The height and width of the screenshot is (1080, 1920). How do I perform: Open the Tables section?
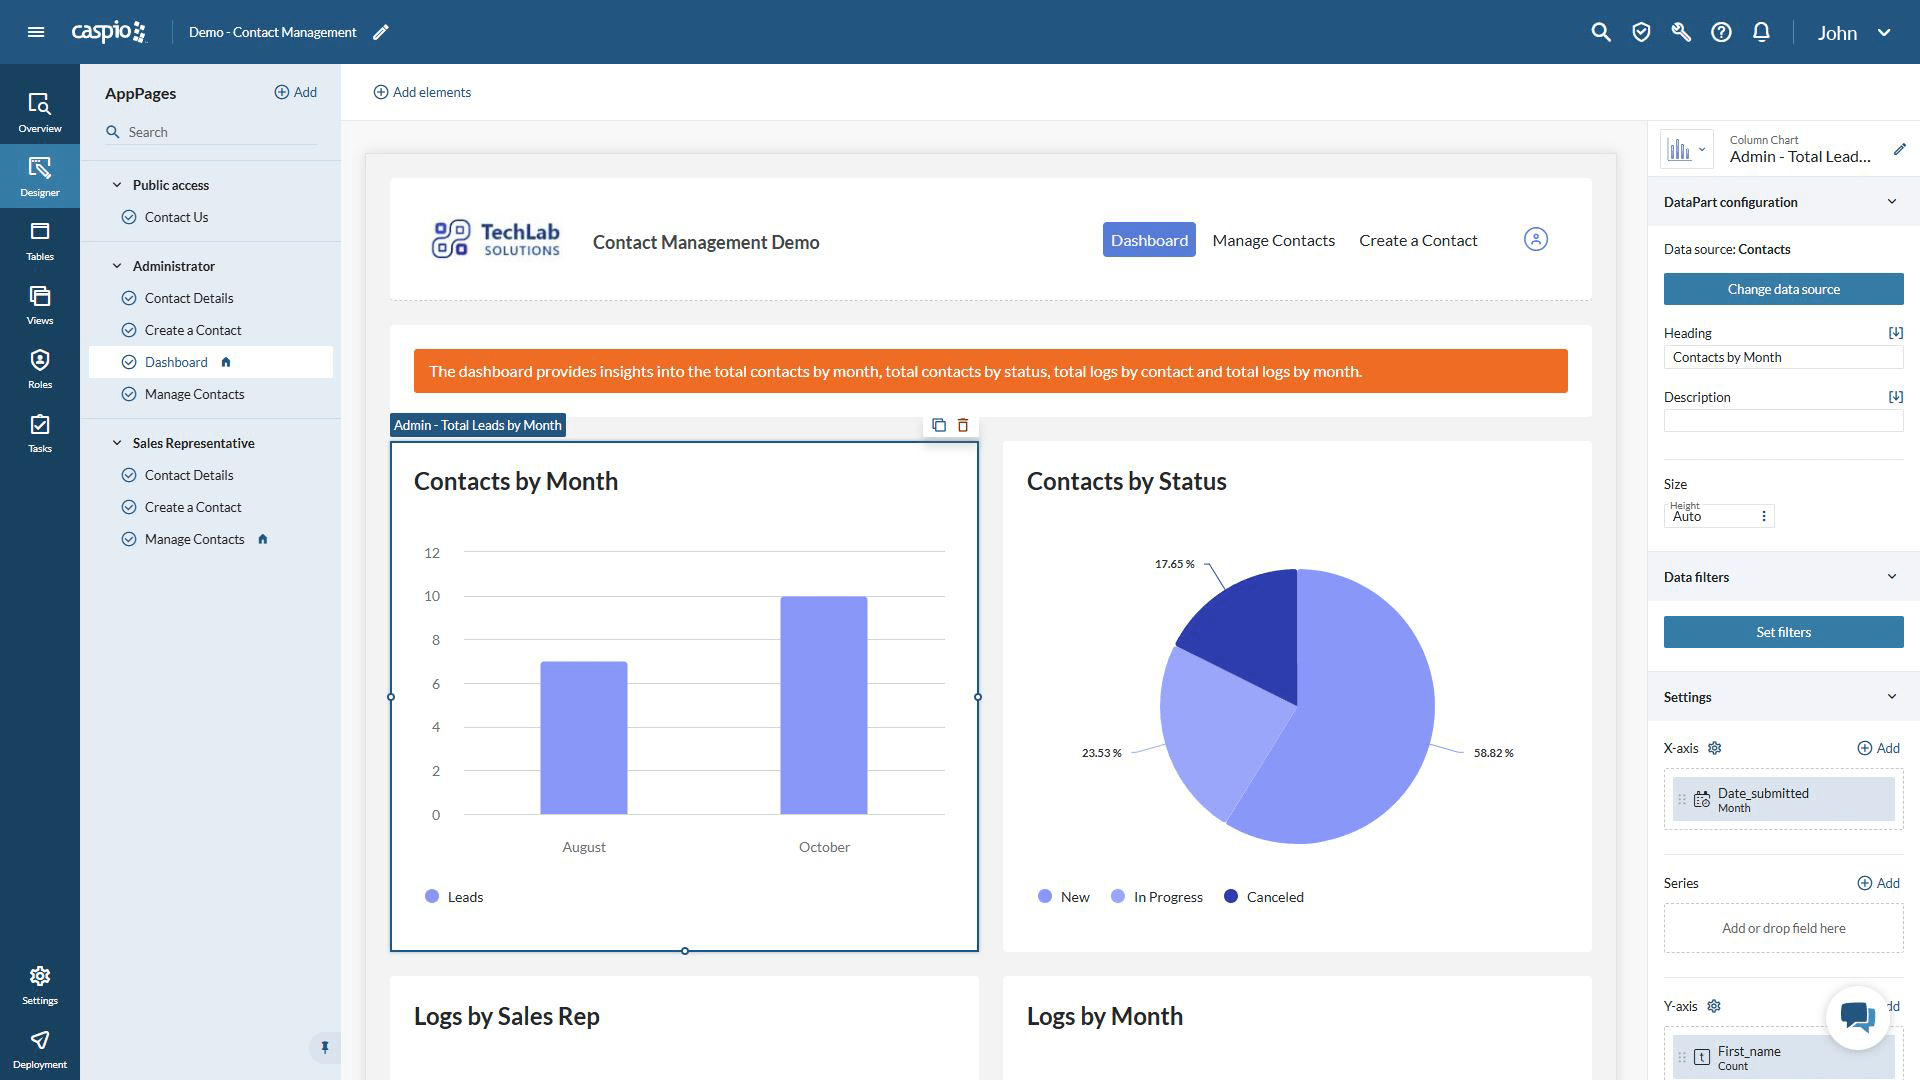click(39, 240)
